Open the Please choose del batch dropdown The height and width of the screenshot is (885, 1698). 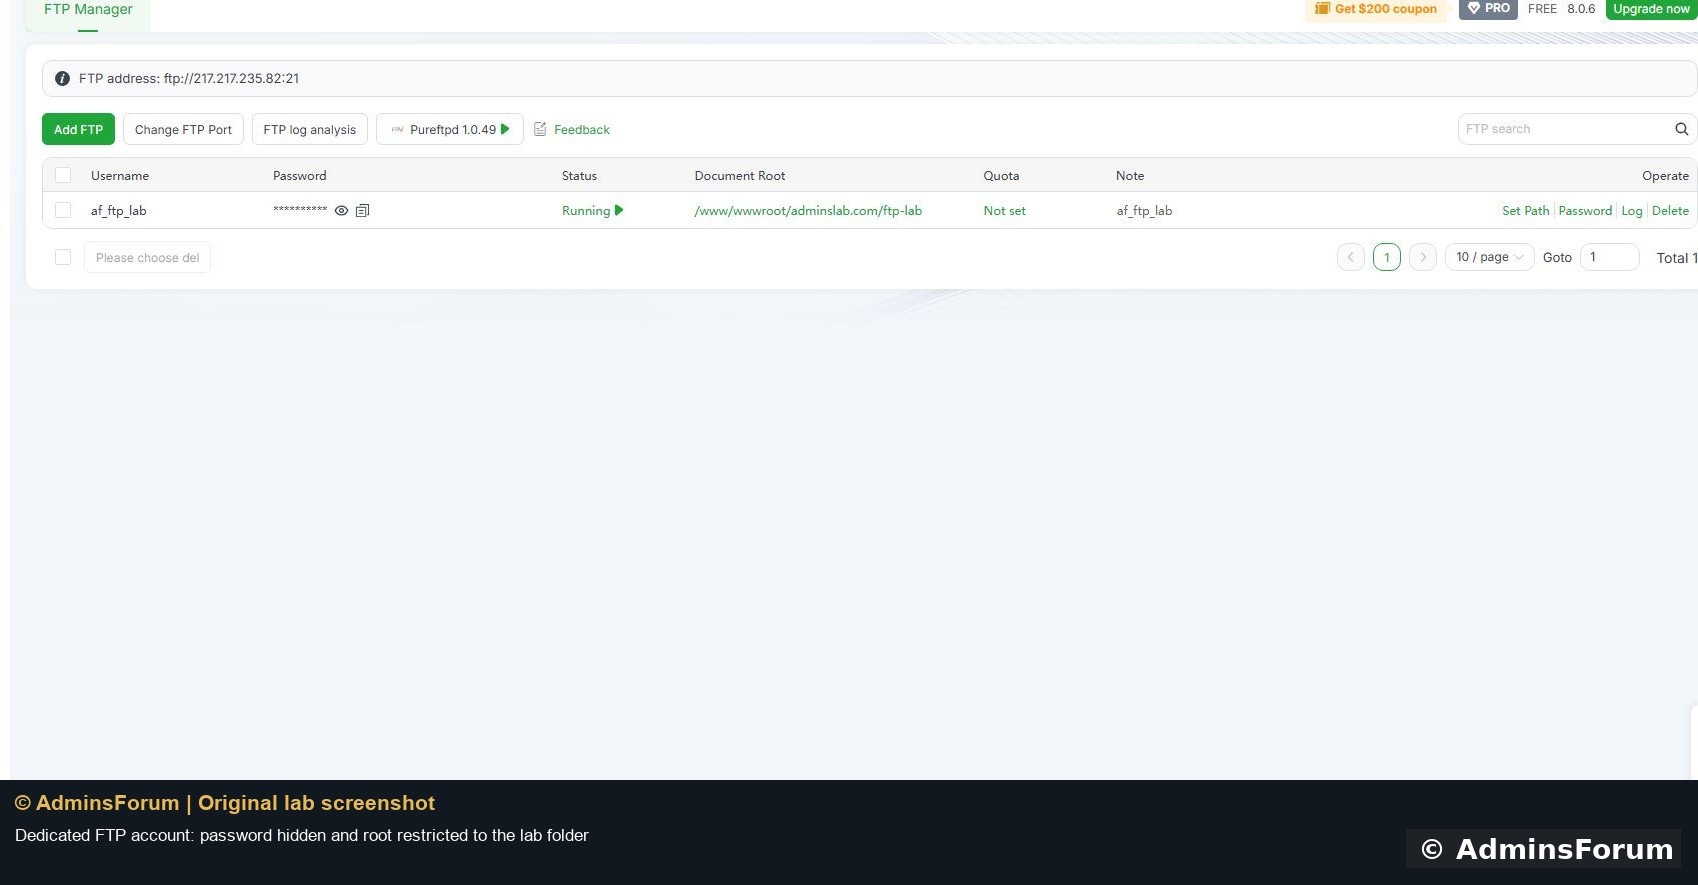147,257
